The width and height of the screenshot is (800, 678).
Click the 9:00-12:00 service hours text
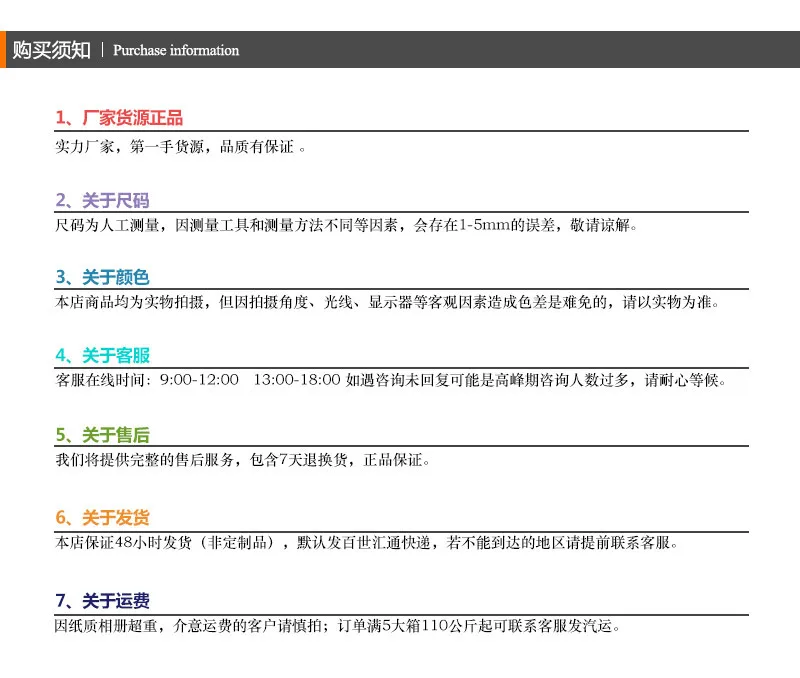[199, 380]
